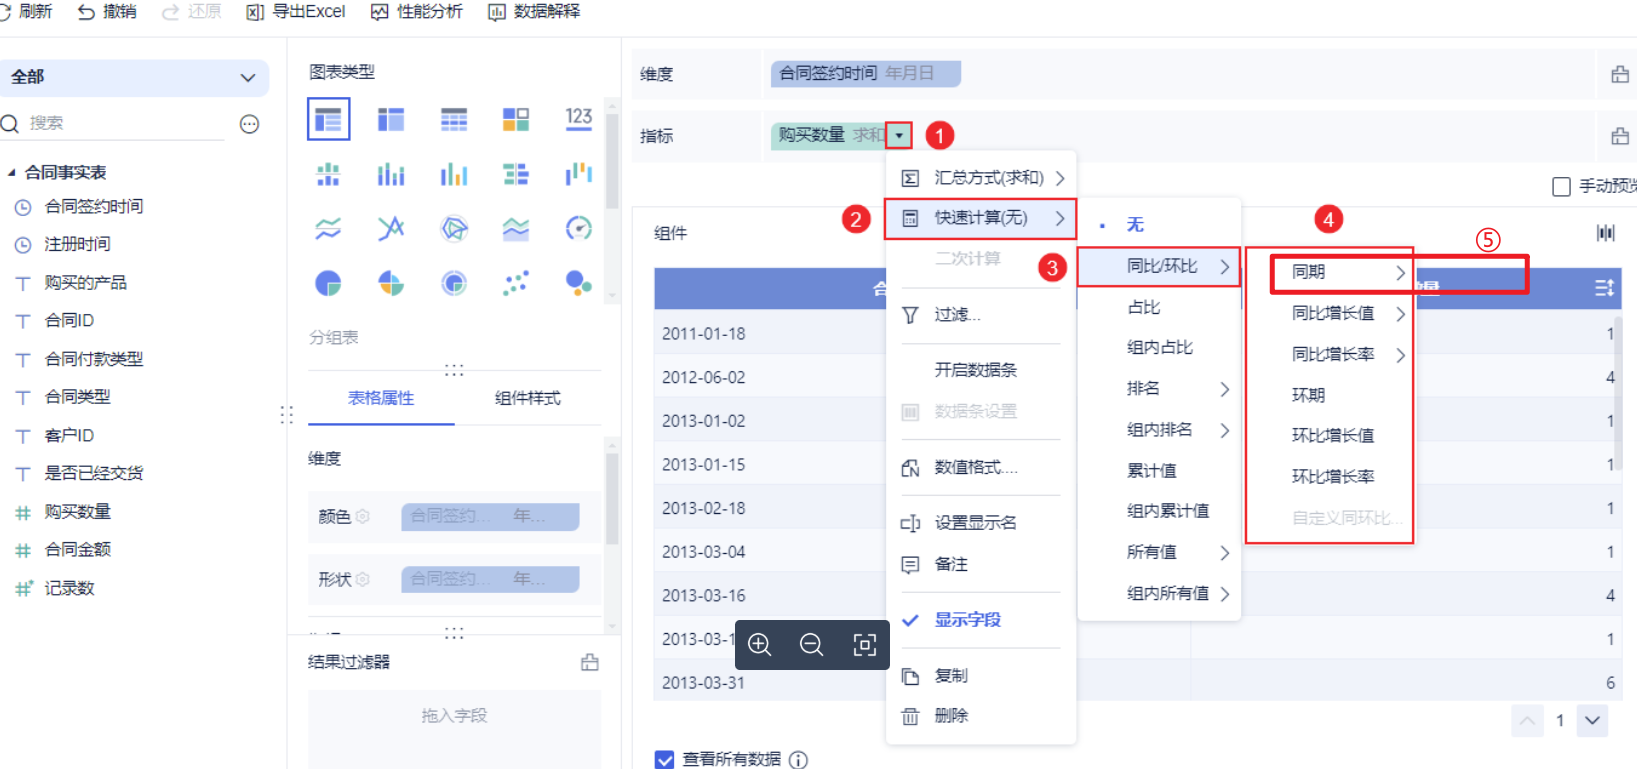Choose the solid pie chart icon

click(328, 284)
